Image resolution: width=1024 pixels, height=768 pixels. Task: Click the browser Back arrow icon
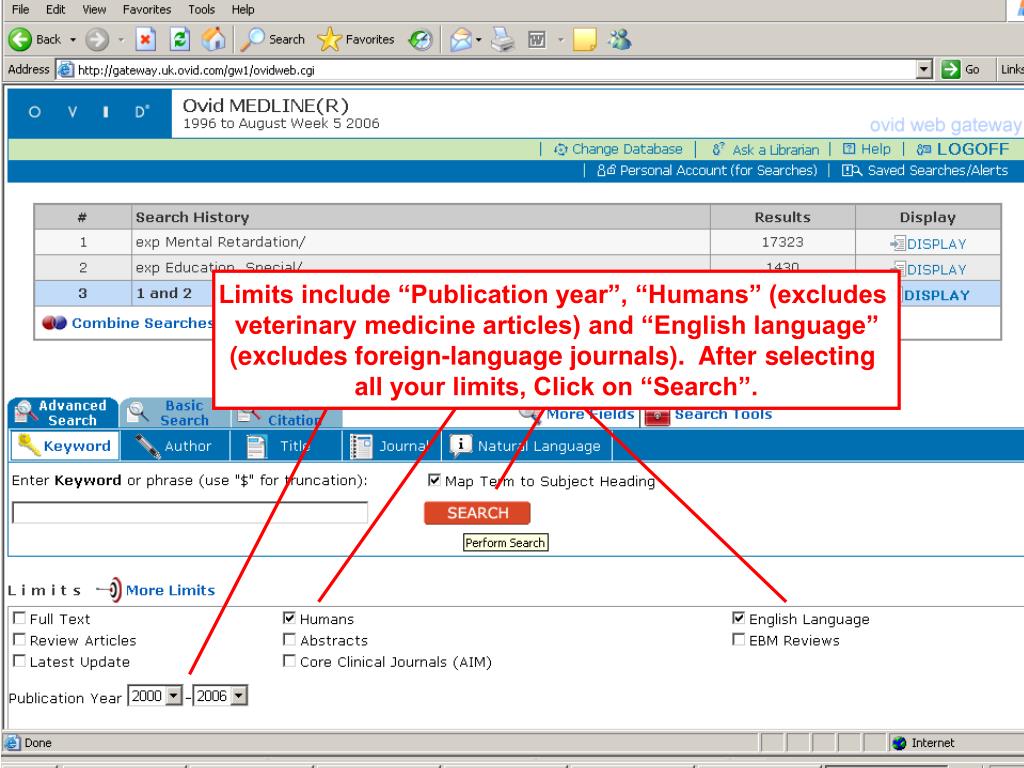pyautogui.click(x=20, y=40)
